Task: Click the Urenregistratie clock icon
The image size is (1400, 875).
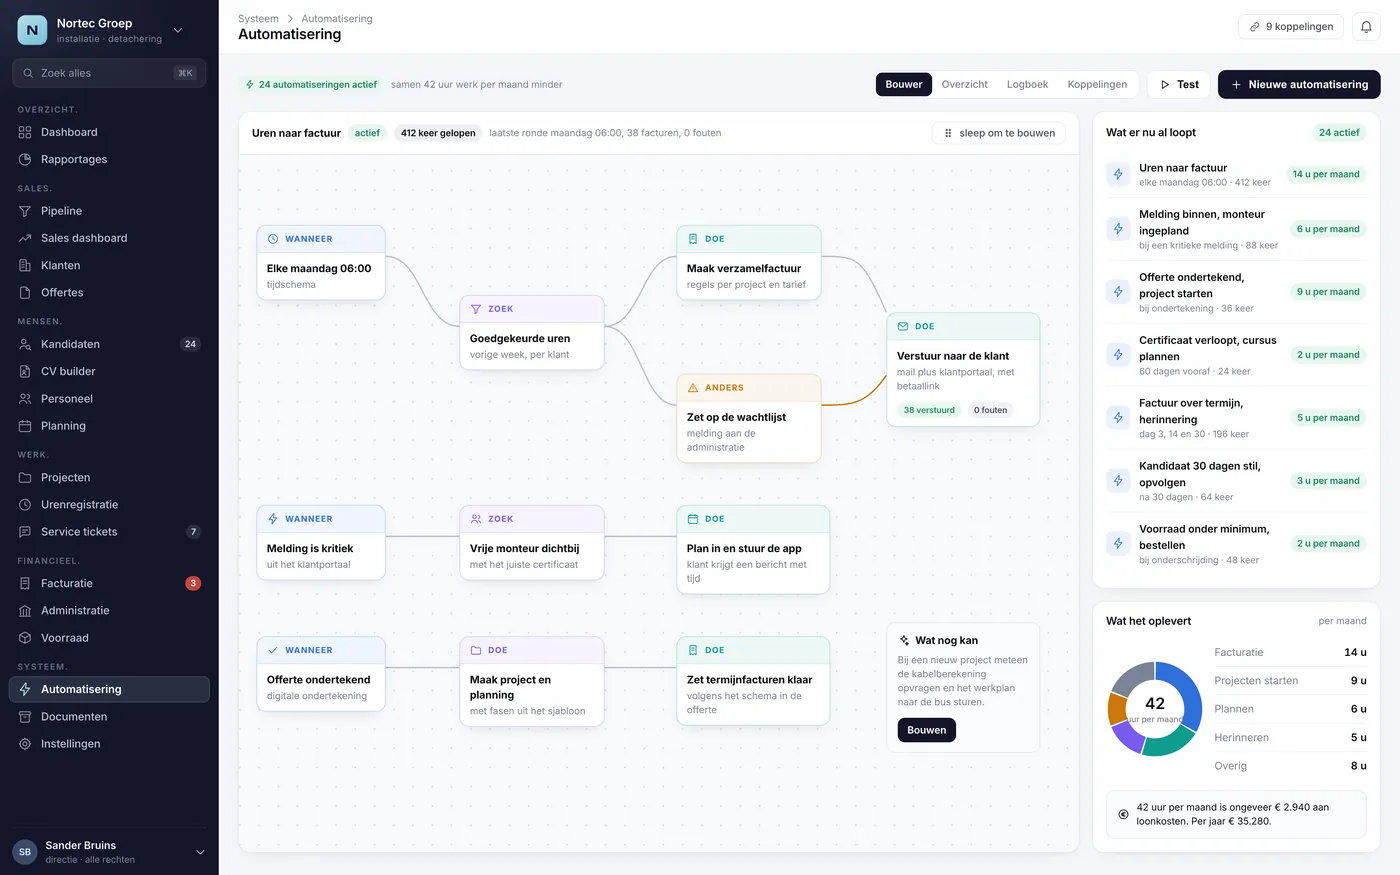Action: click(25, 504)
